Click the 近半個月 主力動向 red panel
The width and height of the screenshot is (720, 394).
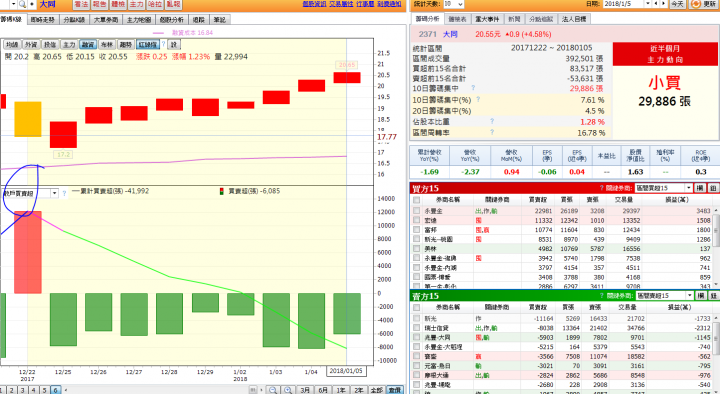tap(665, 54)
